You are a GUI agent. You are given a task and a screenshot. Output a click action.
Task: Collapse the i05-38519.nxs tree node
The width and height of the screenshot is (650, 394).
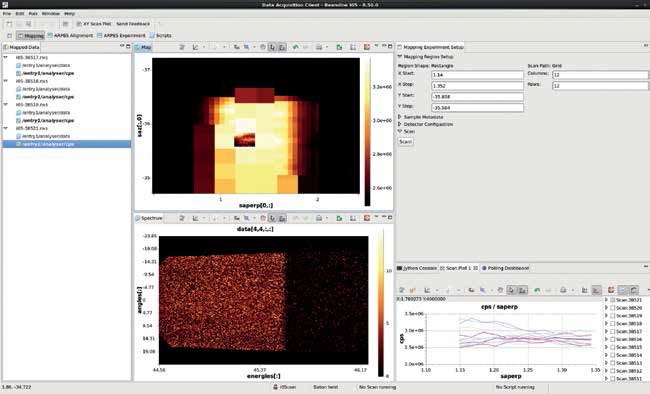tap(6, 105)
